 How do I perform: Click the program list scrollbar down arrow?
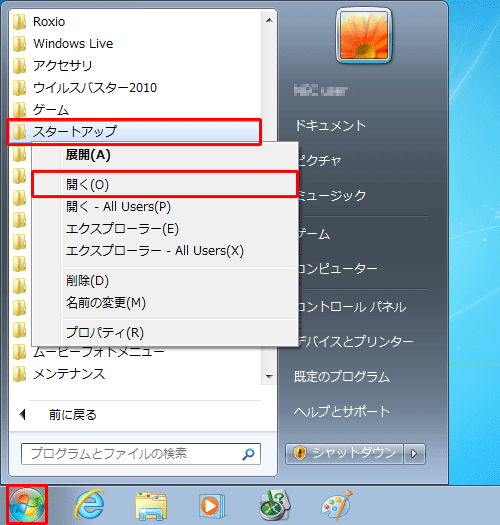269,377
